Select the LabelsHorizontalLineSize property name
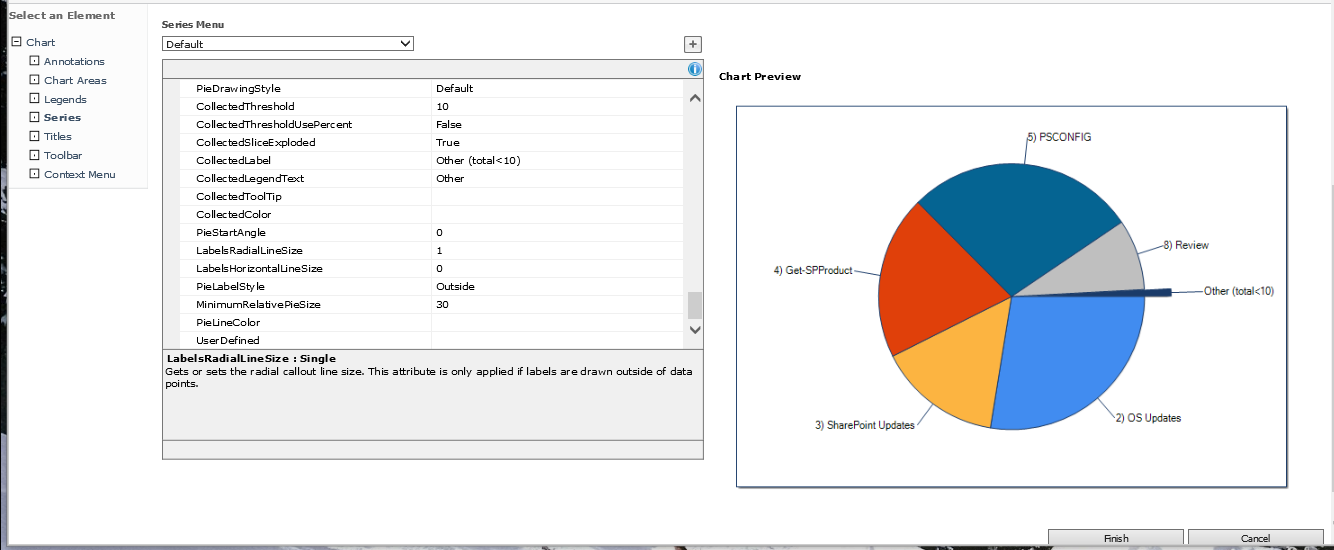Viewport: 1334px width, 550px height. coord(259,268)
